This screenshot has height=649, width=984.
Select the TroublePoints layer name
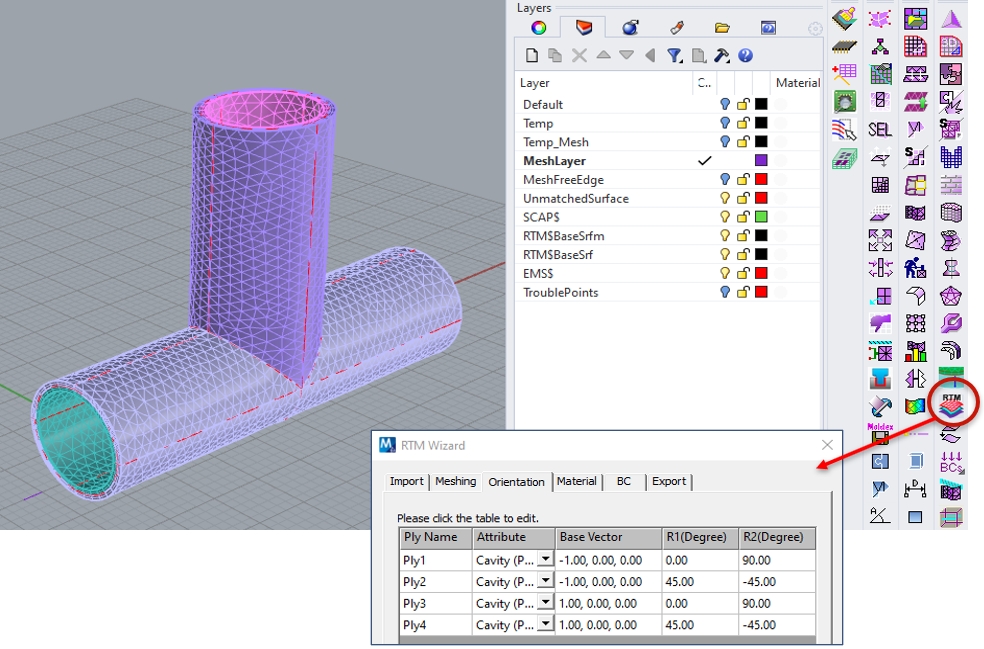[x=560, y=292]
